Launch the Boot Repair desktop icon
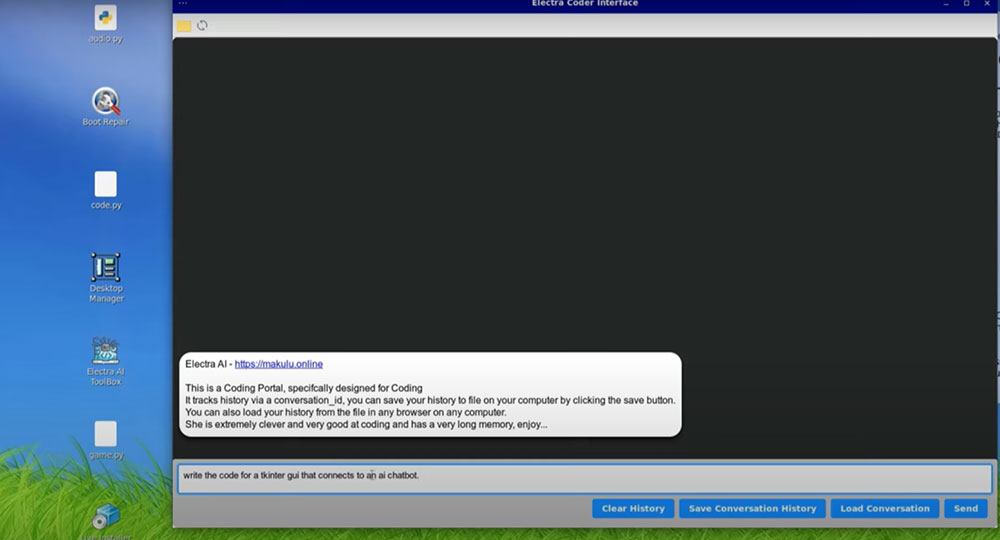 click(x=106, y=106)
